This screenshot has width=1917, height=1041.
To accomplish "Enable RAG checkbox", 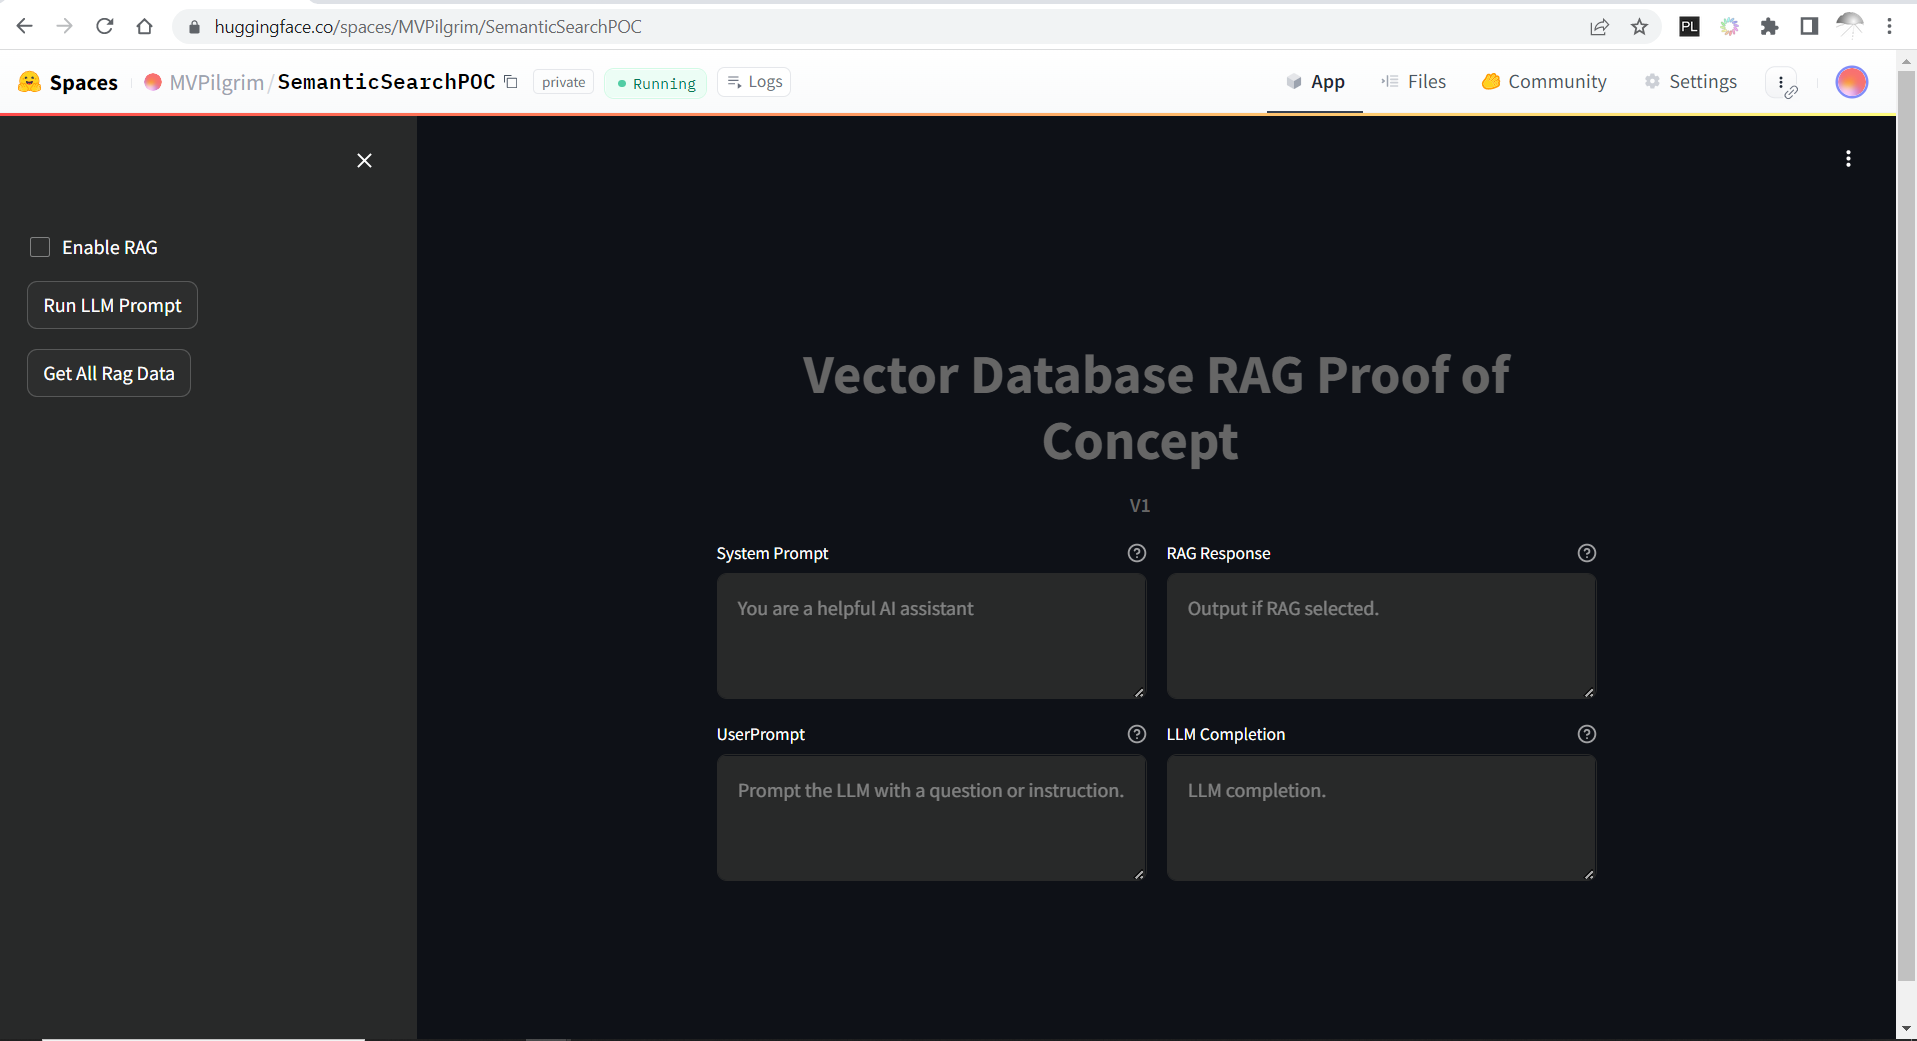I will [40, 247].
